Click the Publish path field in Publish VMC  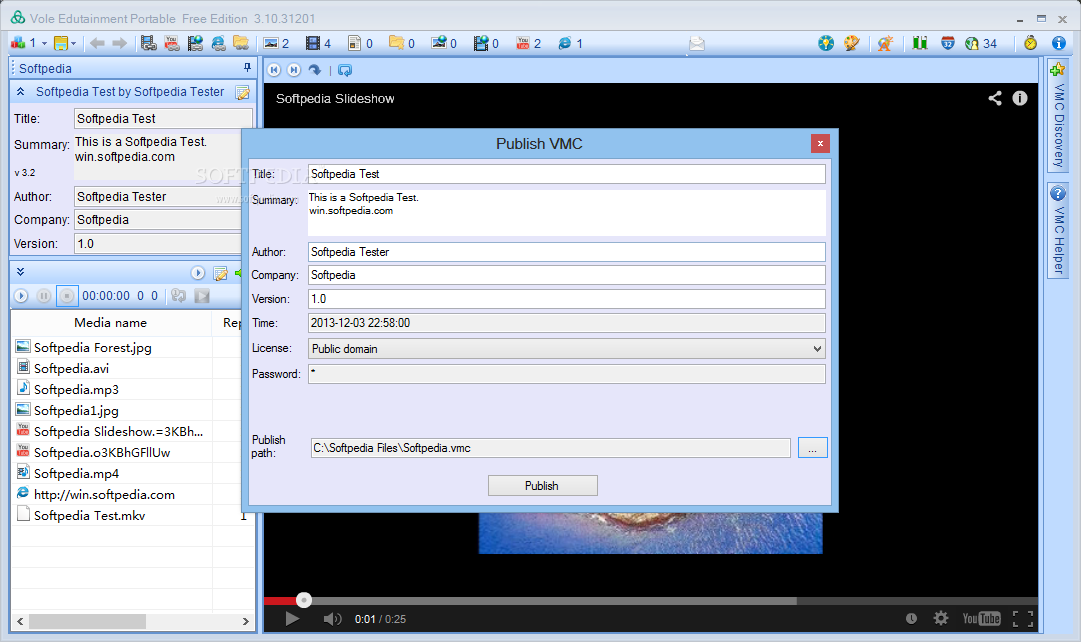coord(550,448)
